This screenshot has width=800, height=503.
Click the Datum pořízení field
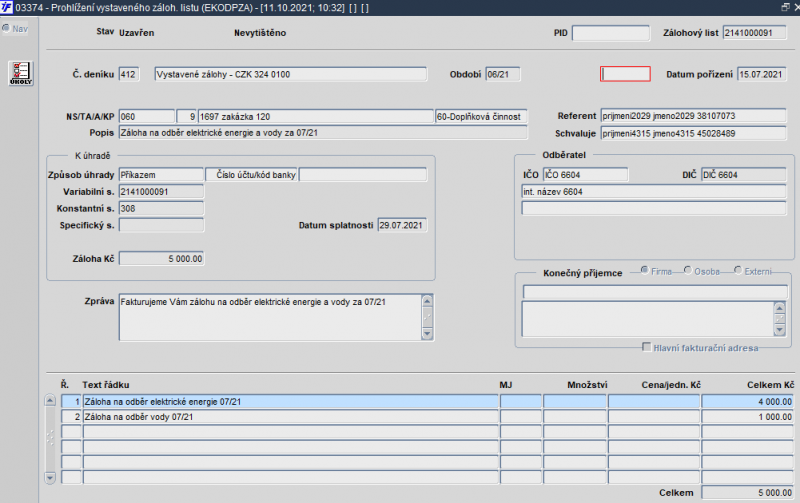click(x=762, y=74)
